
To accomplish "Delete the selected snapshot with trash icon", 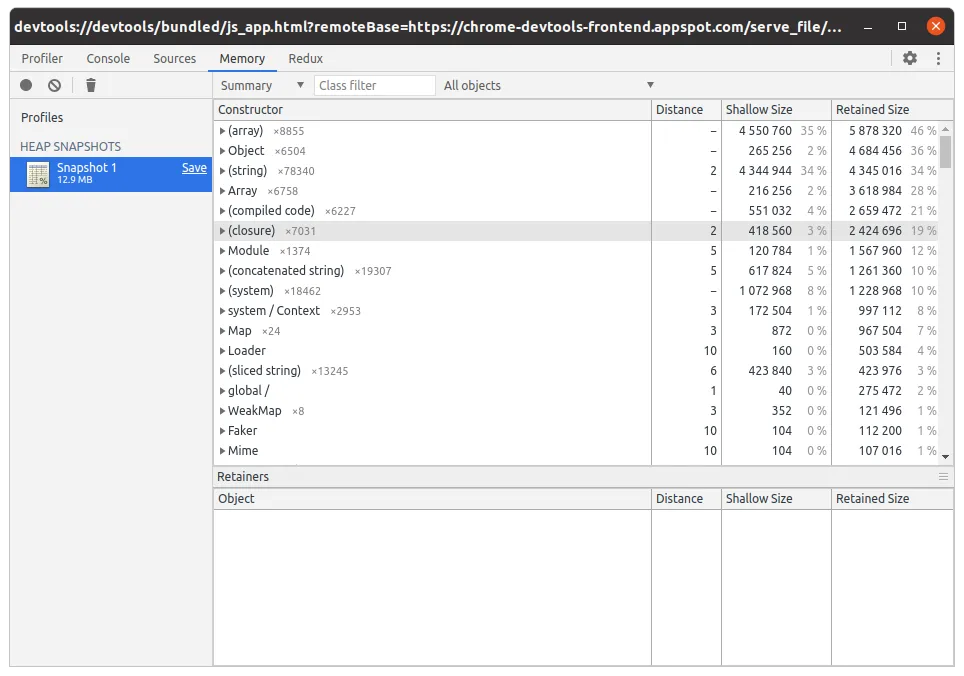I will (x=91, y=85).
